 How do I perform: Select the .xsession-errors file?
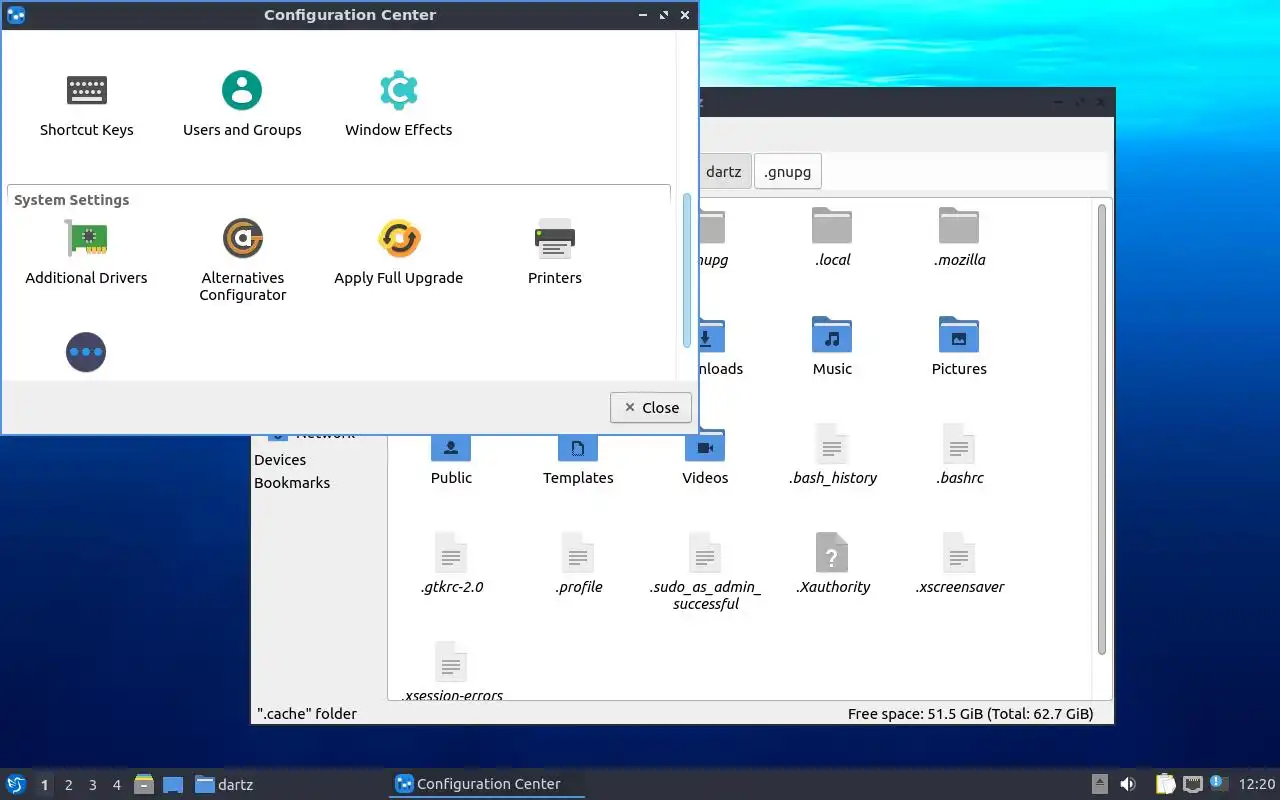click(x=451, y=672)
